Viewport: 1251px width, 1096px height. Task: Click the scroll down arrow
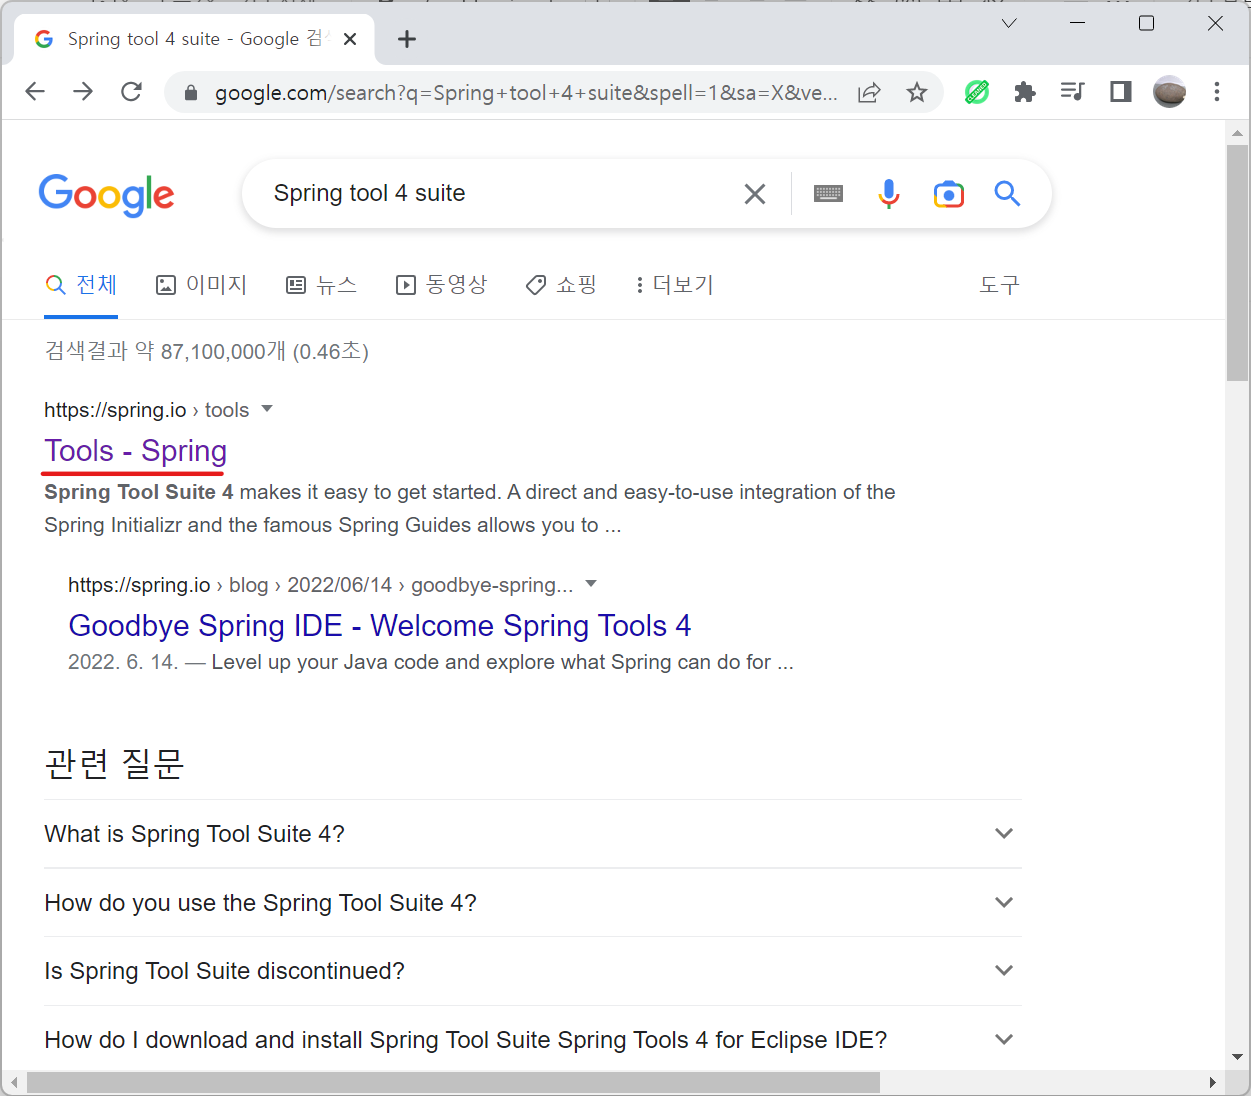pyautogui.click(x=1238, y=1057)
